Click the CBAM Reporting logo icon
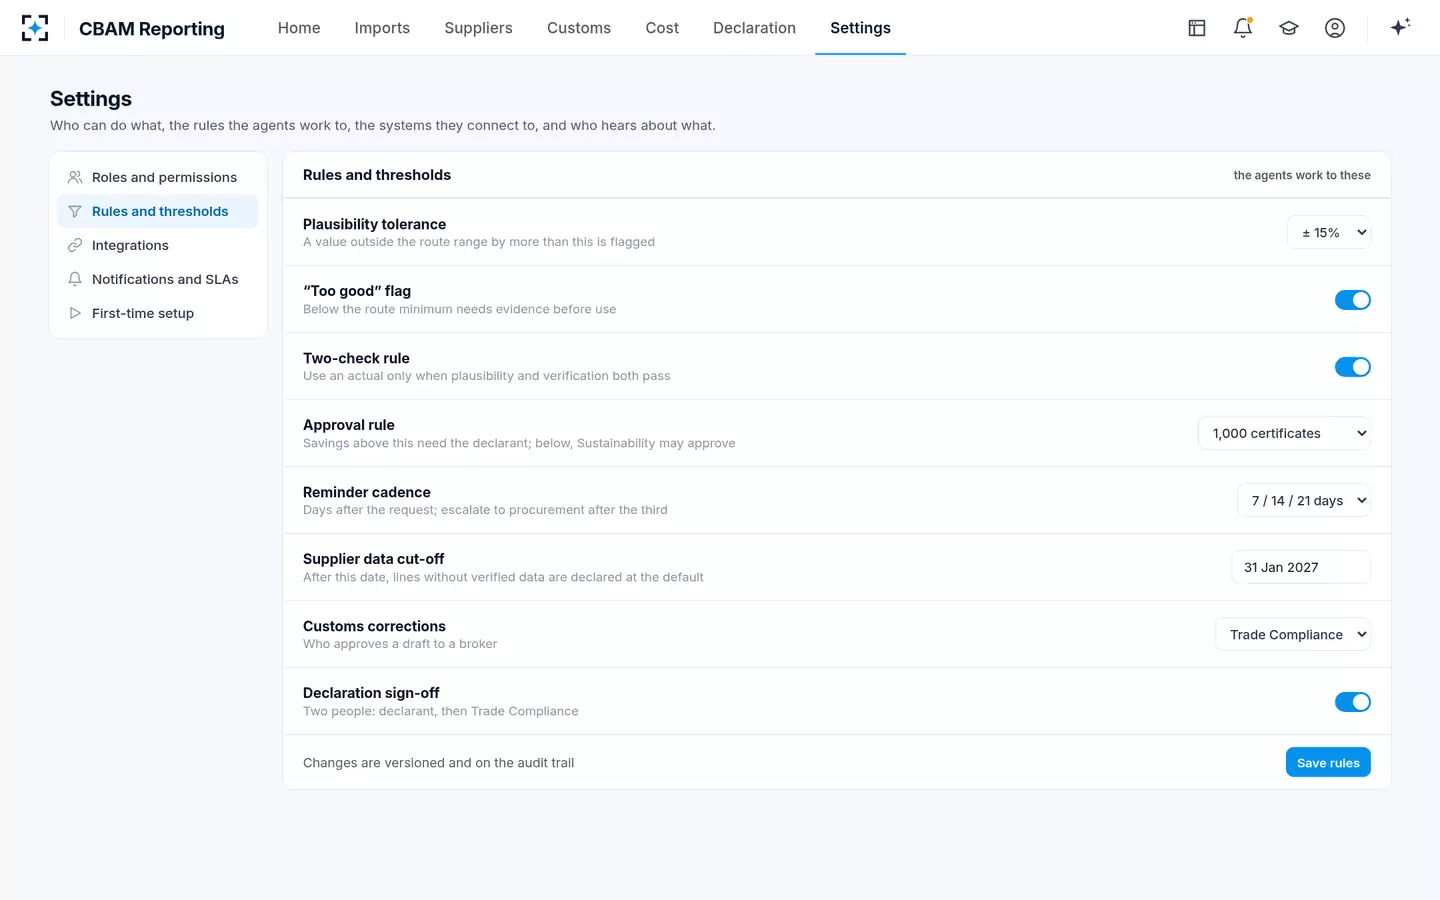Viewport: 1440px width, 900px height. click(35, 28)
